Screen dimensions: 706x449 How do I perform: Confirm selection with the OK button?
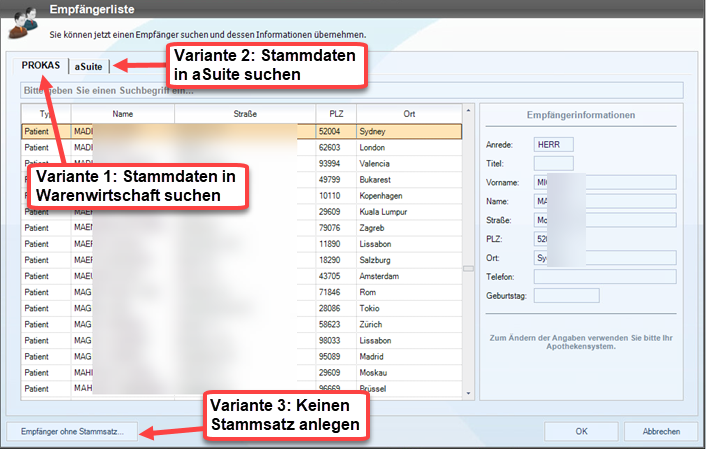click(581, 432)
